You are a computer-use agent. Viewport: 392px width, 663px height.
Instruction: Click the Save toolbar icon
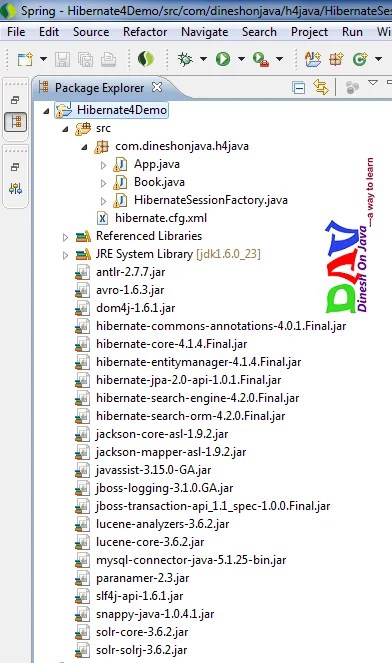click(62, 59)
